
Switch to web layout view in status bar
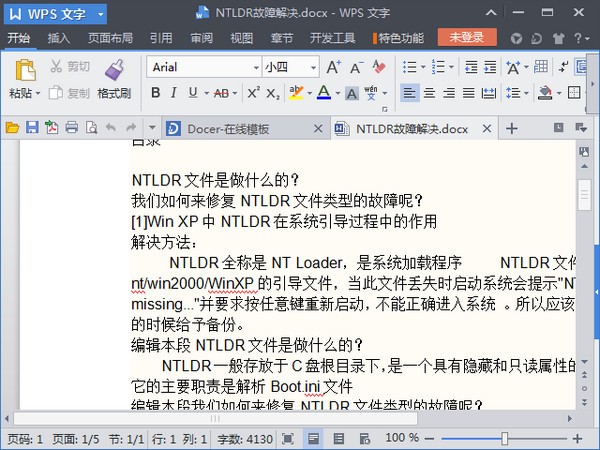364,439
